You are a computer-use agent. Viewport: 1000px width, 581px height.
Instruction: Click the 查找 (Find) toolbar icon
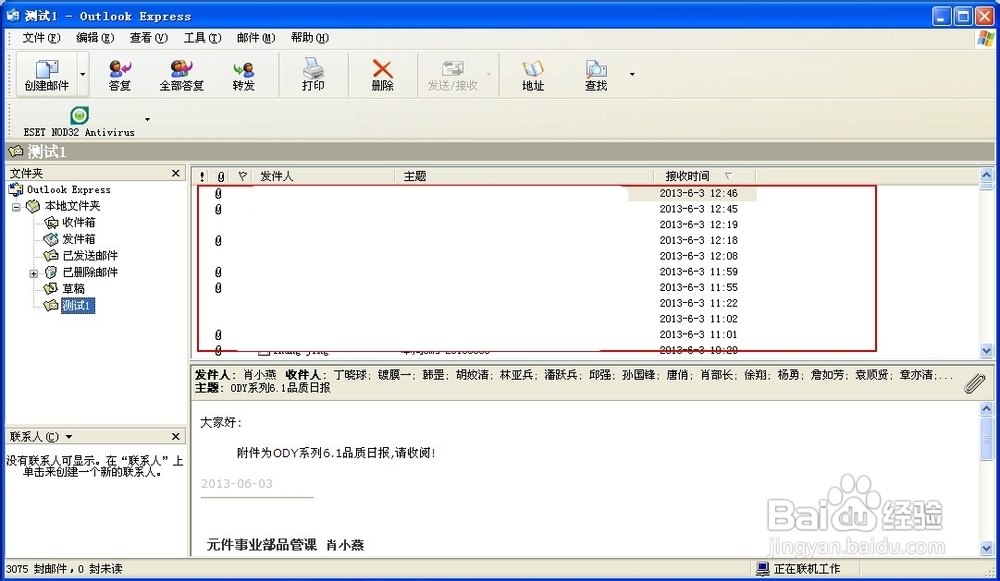[595, 73]
